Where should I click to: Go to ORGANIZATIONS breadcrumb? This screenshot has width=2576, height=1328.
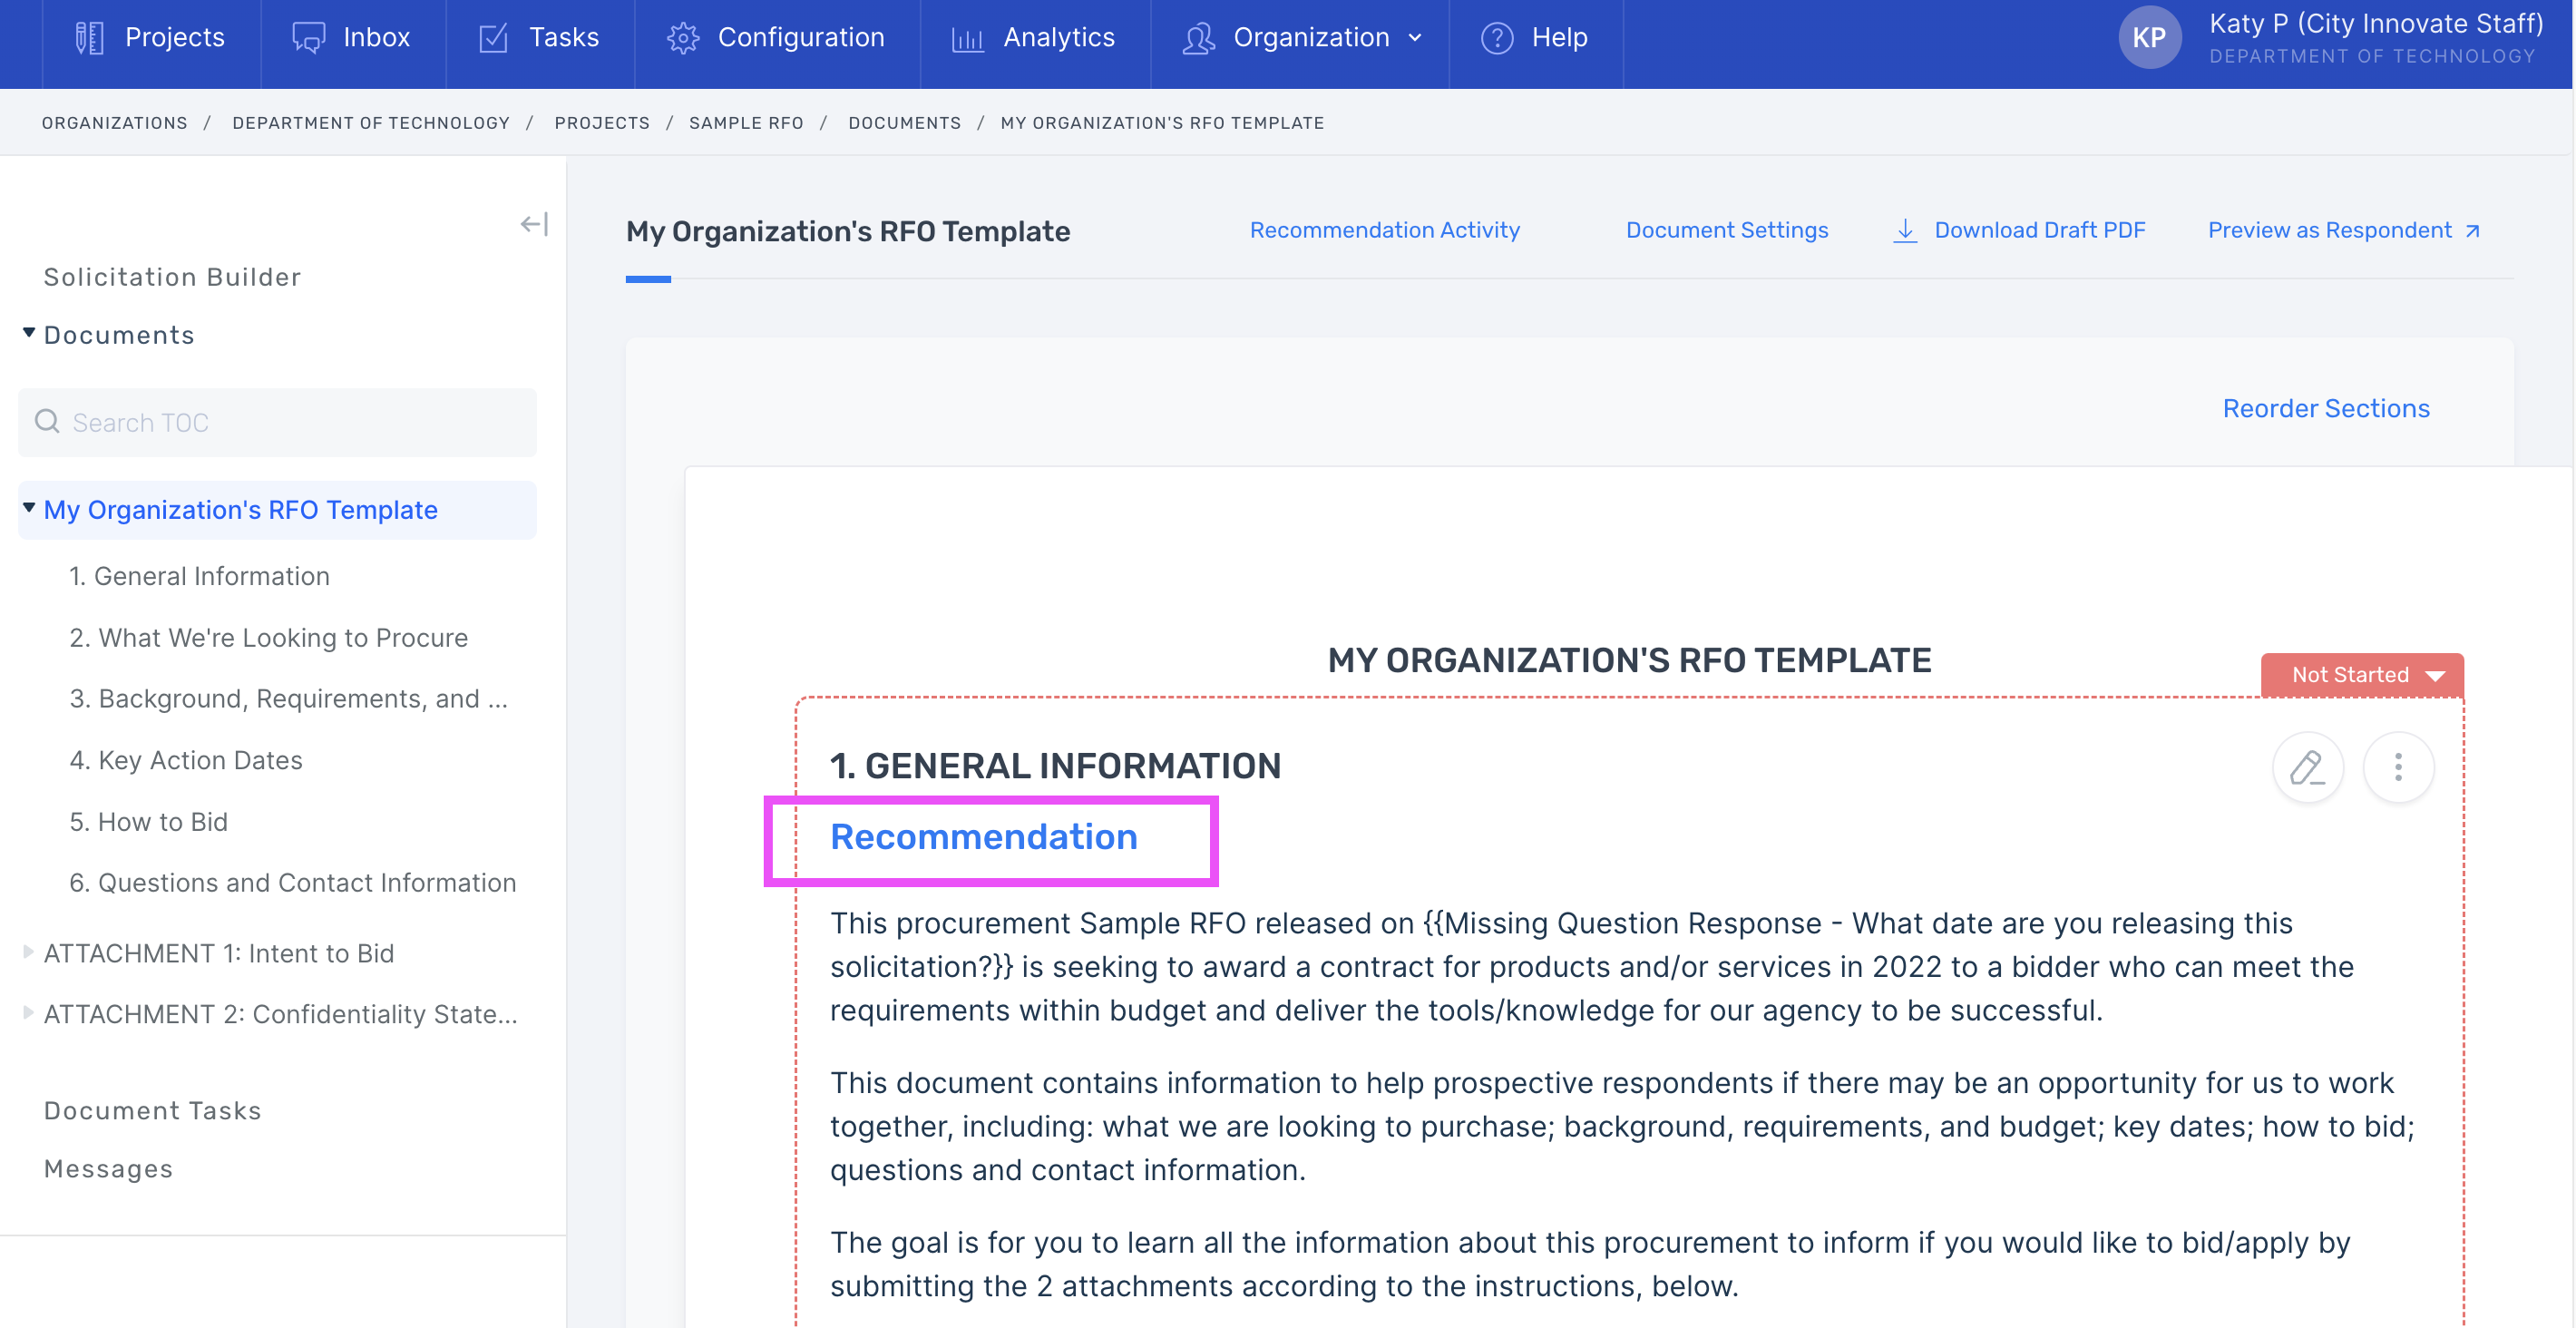(x=115, y=123)
